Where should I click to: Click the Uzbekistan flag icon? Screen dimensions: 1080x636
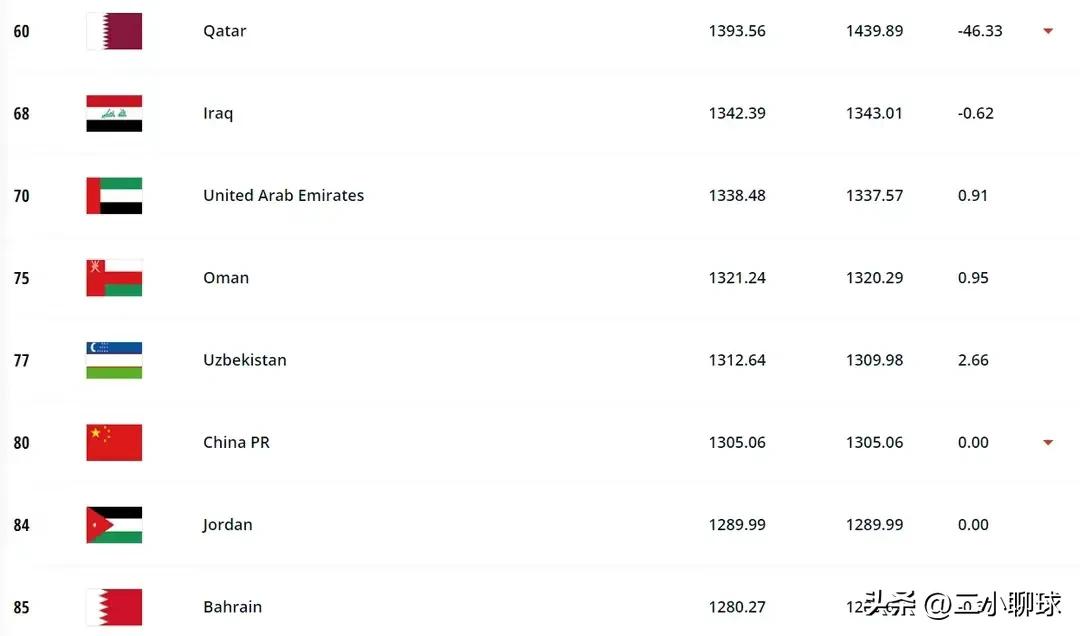(113, 360)
